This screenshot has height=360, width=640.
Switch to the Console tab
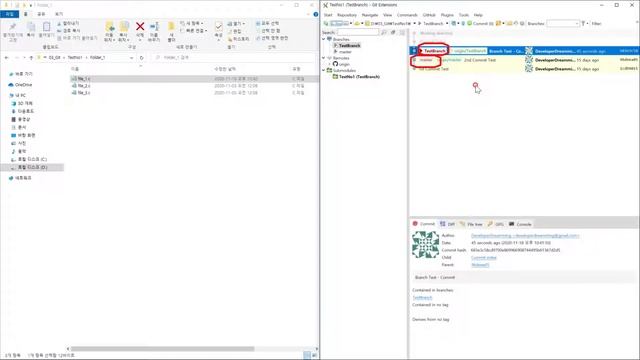tap(520, 224)
